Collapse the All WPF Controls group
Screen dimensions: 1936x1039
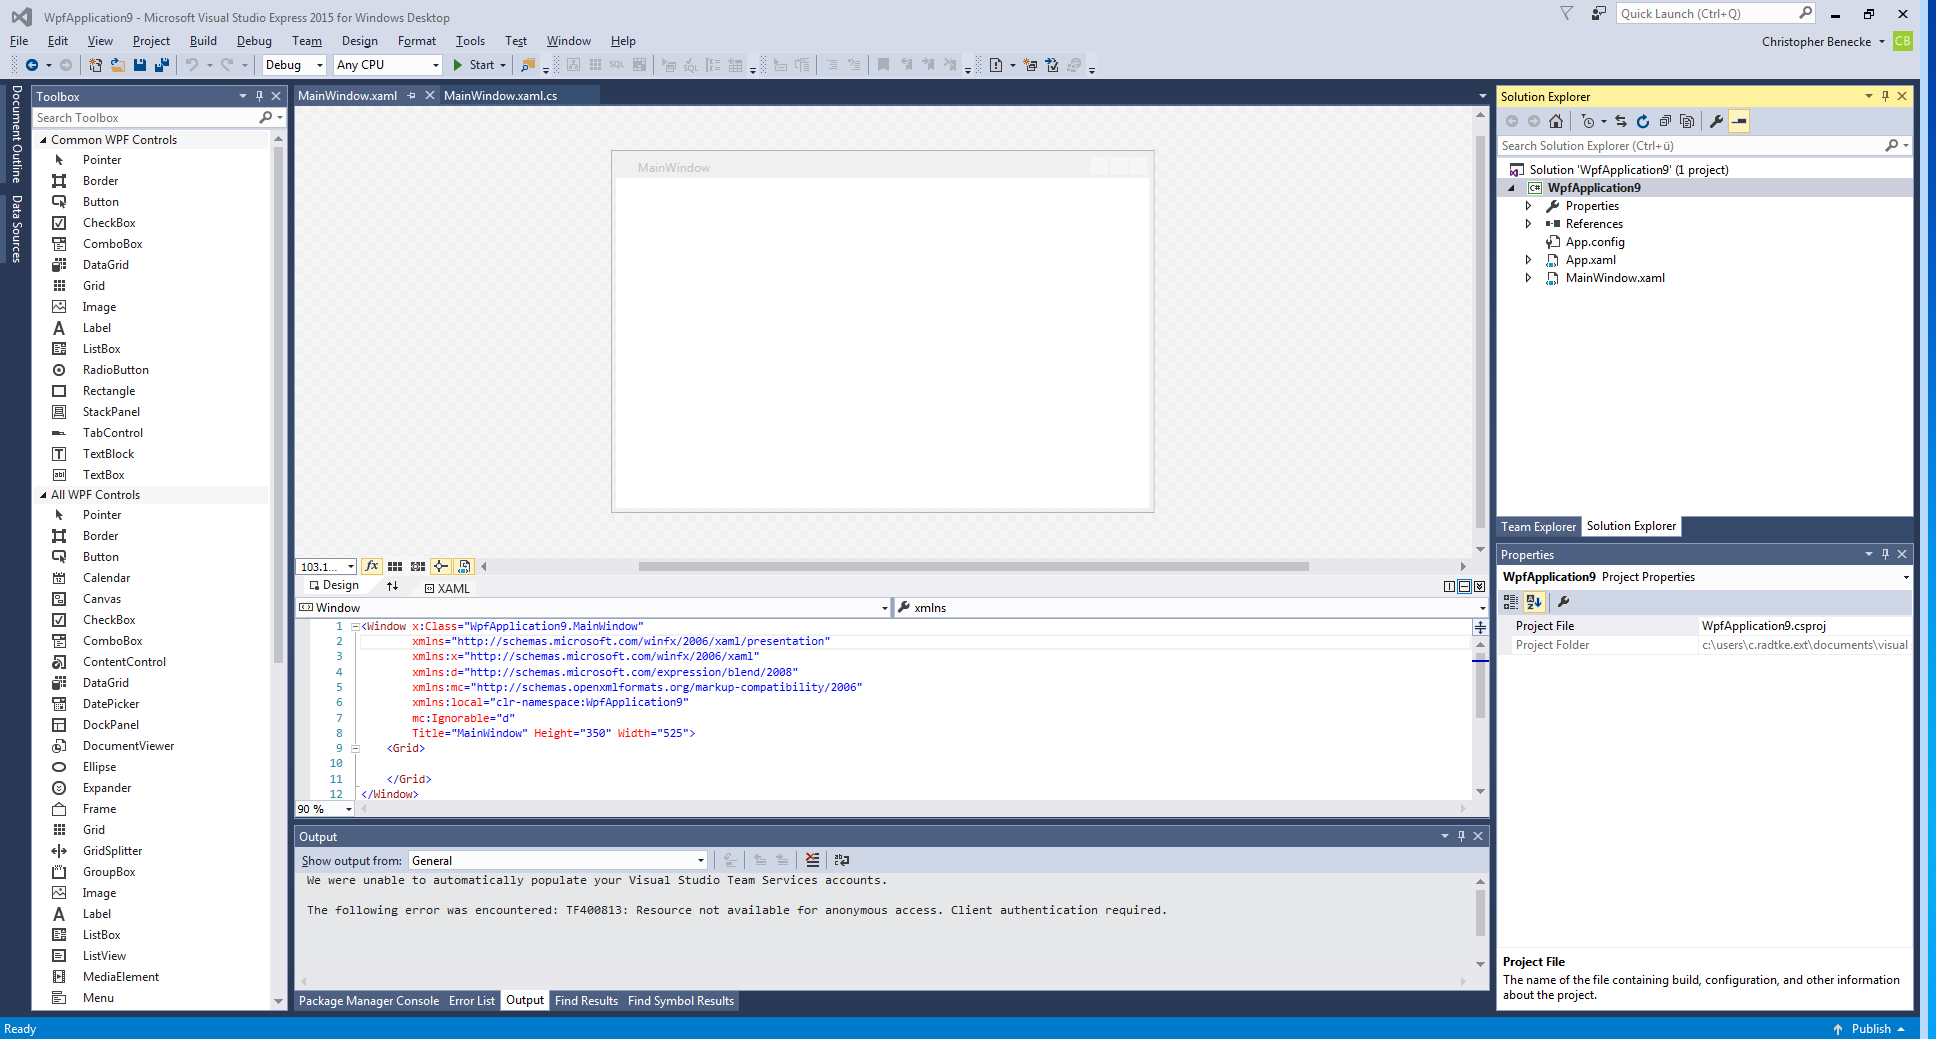coord(43,495)
